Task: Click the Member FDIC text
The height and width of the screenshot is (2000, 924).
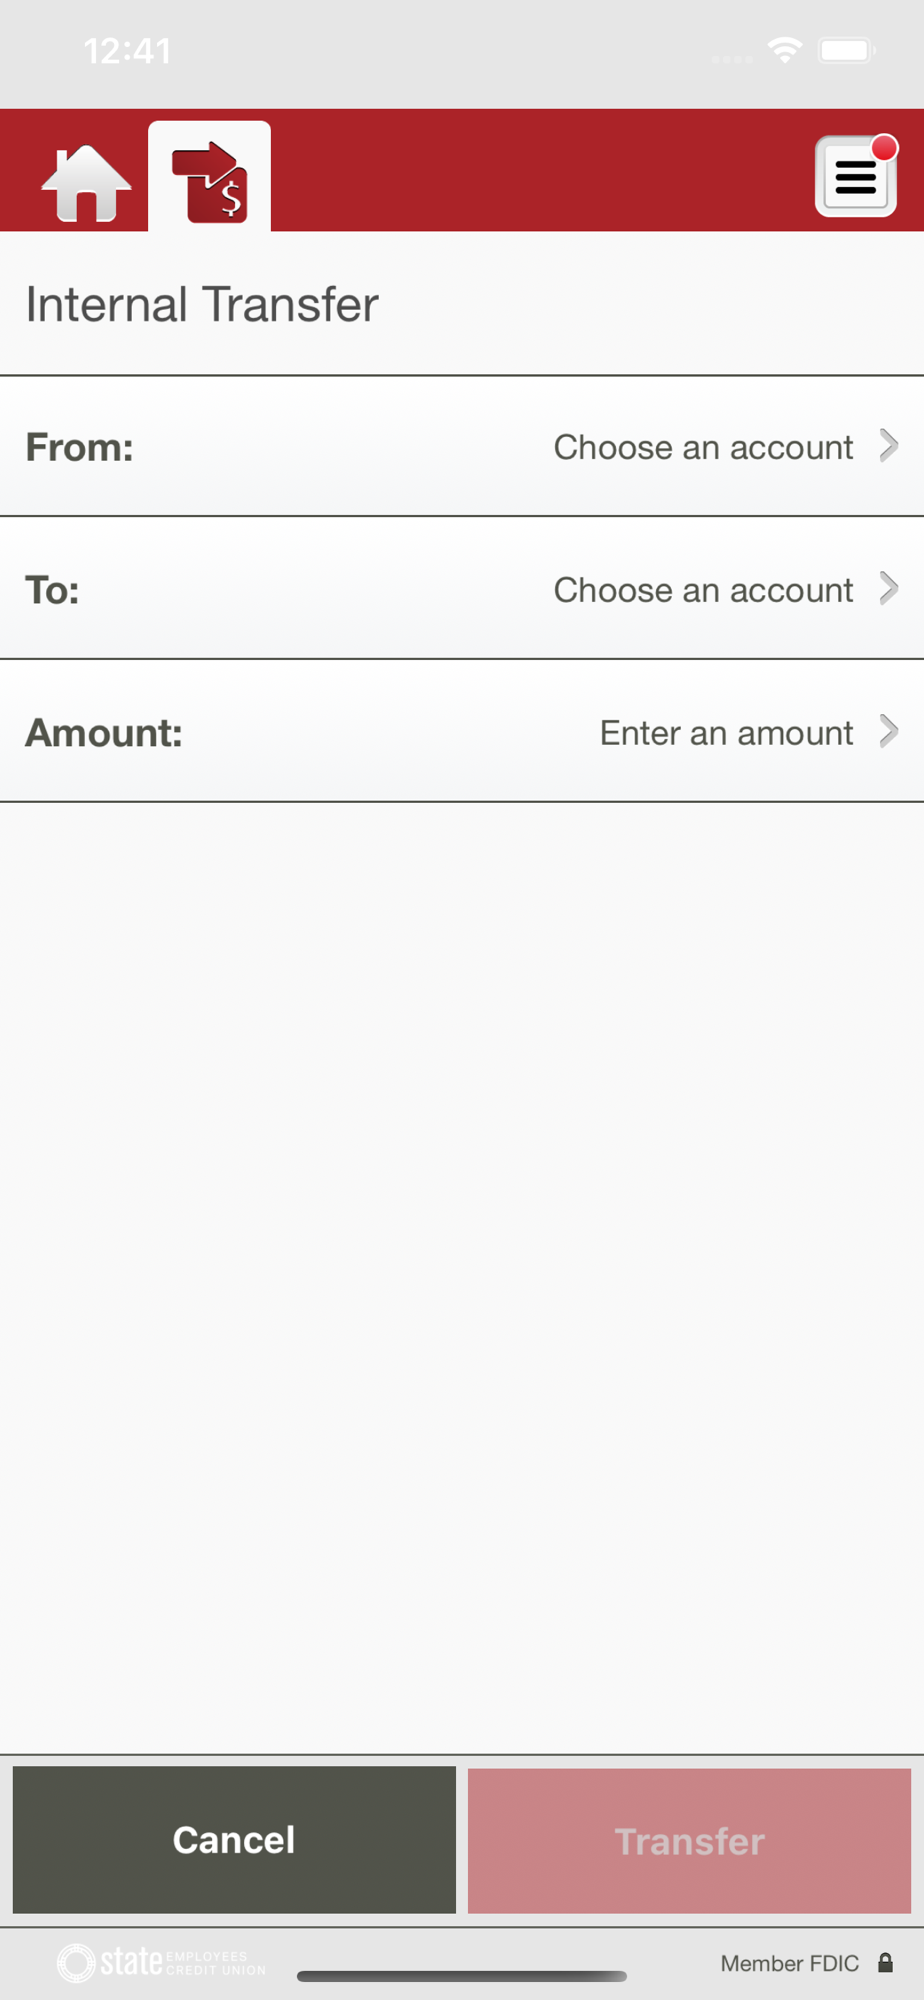Action: tap(789, 1963)
